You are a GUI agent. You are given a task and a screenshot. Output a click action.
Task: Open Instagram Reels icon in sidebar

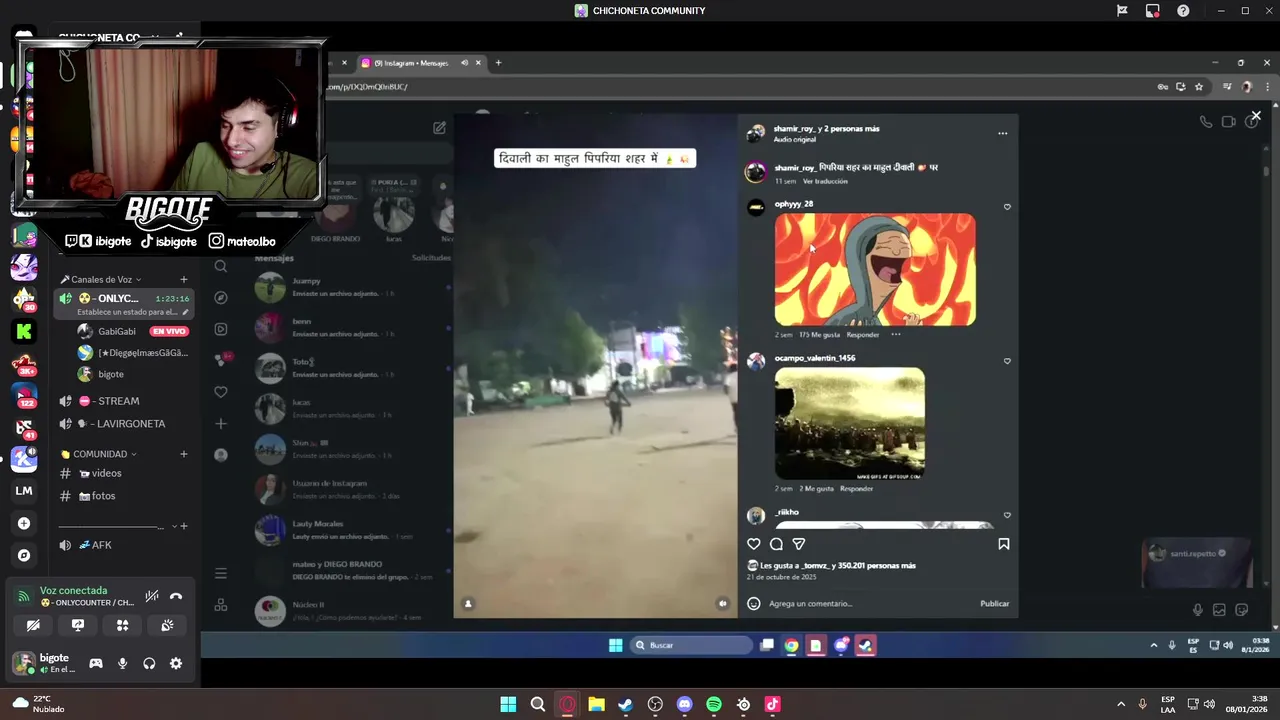221,329
